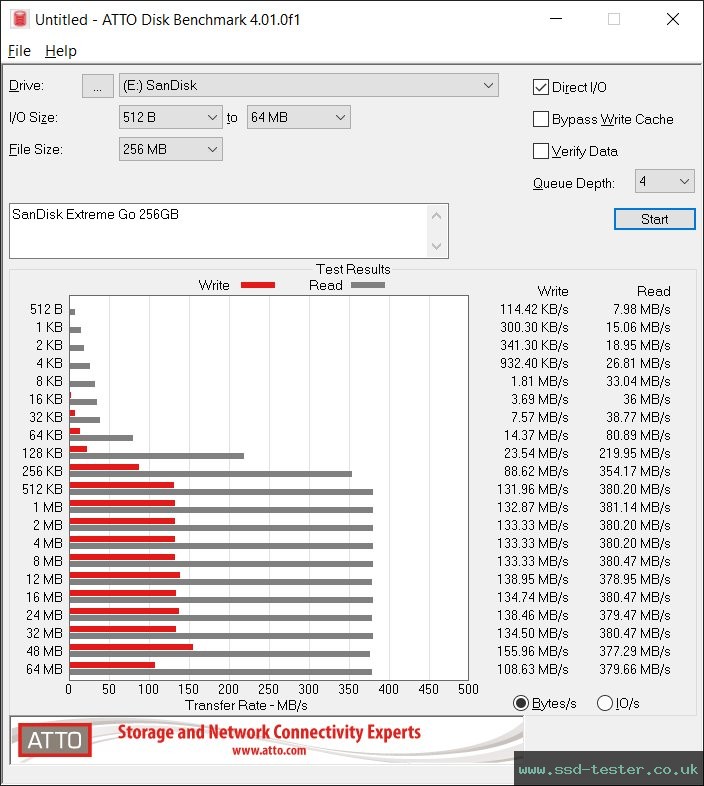Click the Write legend red swatch
The image size is (704, 786).
pos(258,285)
